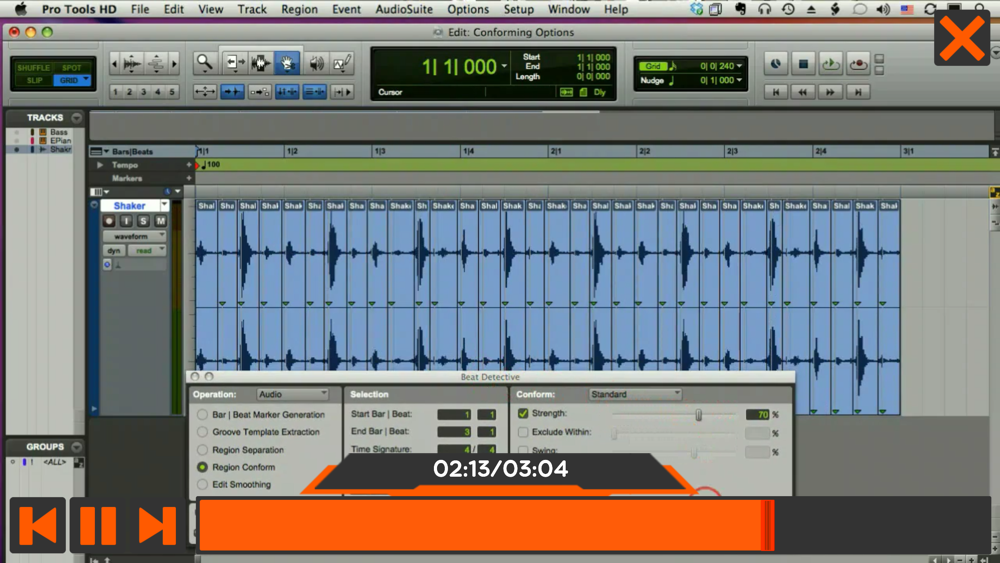Click the Stop transport button
This screenshot has height=563, width=1000.
click(x=803, y=64)
